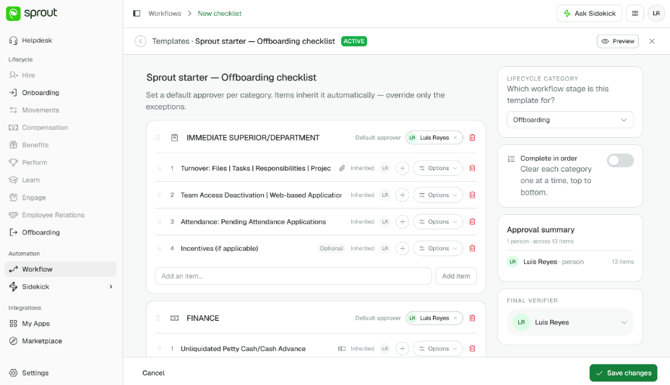Remove Luis Reyes as Finance default approver
Screen dimensions: 670x385
(455, 318)
